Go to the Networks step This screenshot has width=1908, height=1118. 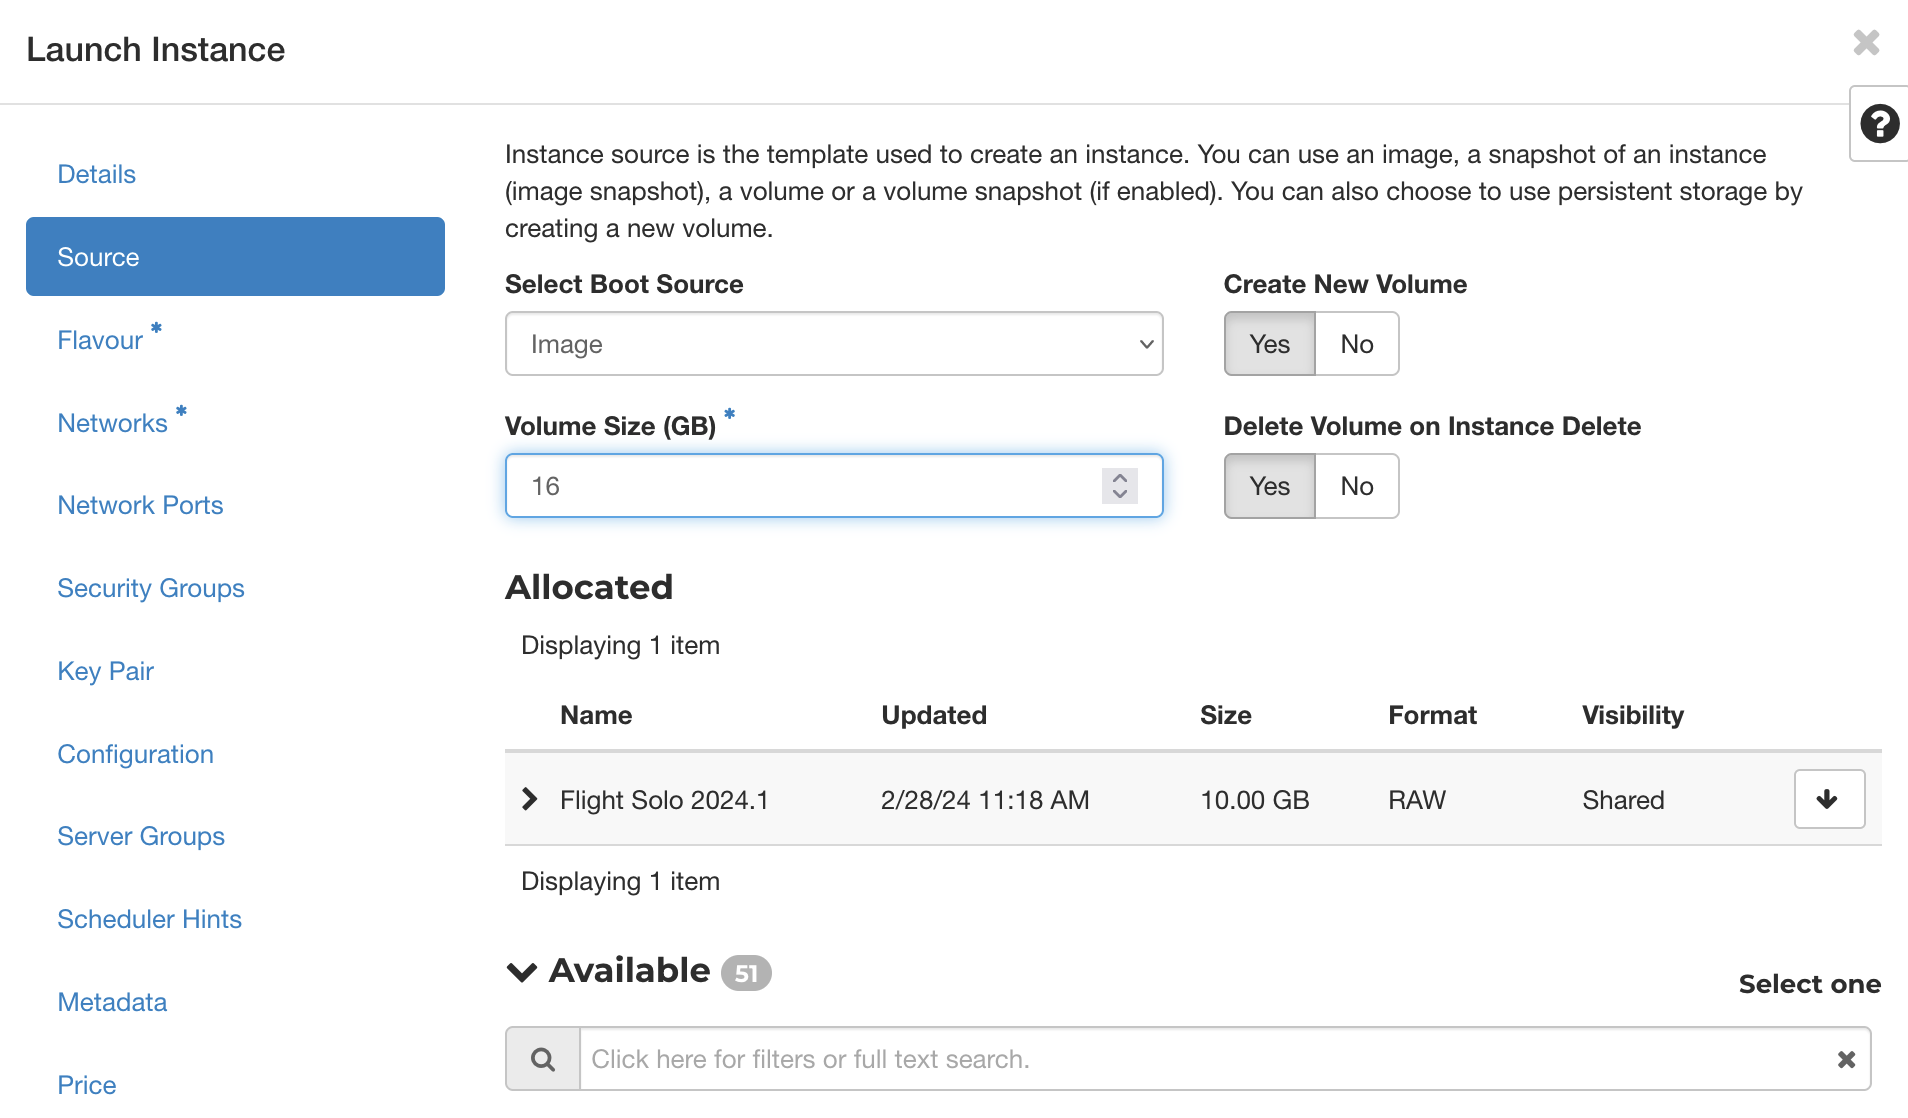pos(112,423)
